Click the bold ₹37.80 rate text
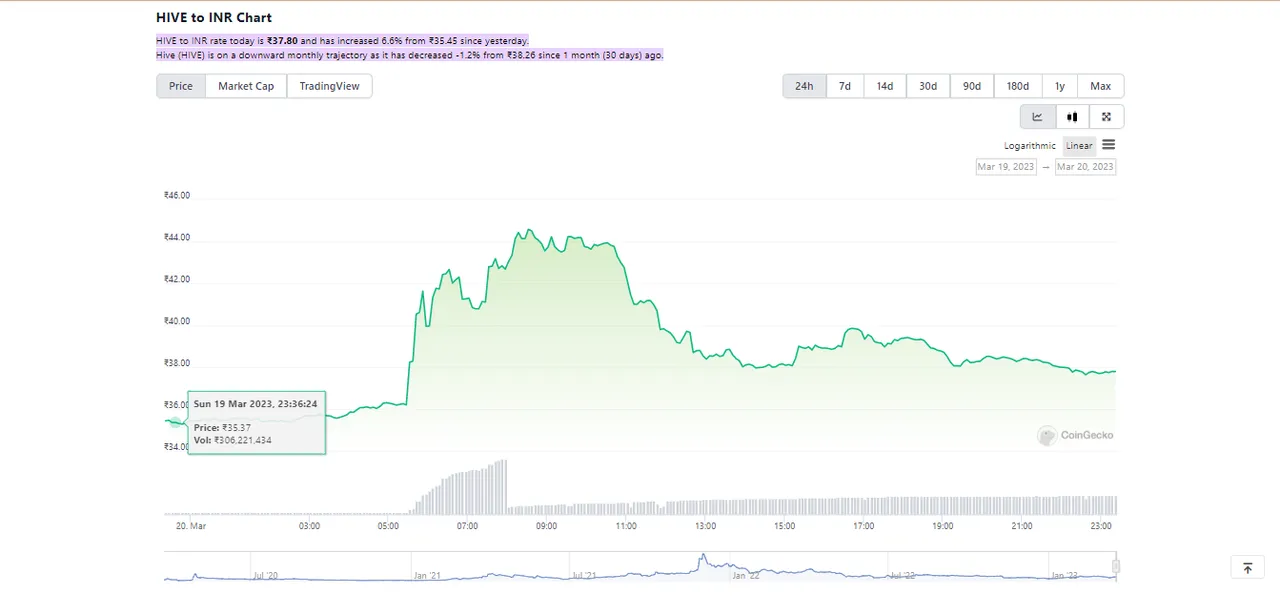1280x597 pixels. coord(282,41)
